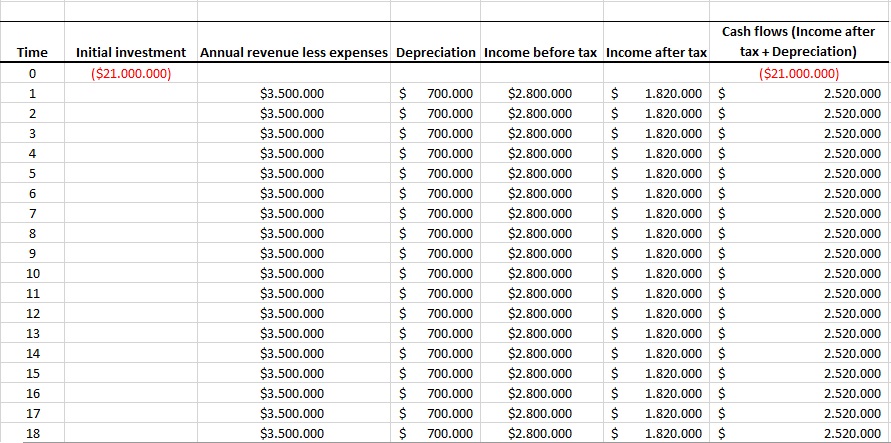Click the Income after tax header

(x=656, y=52)
